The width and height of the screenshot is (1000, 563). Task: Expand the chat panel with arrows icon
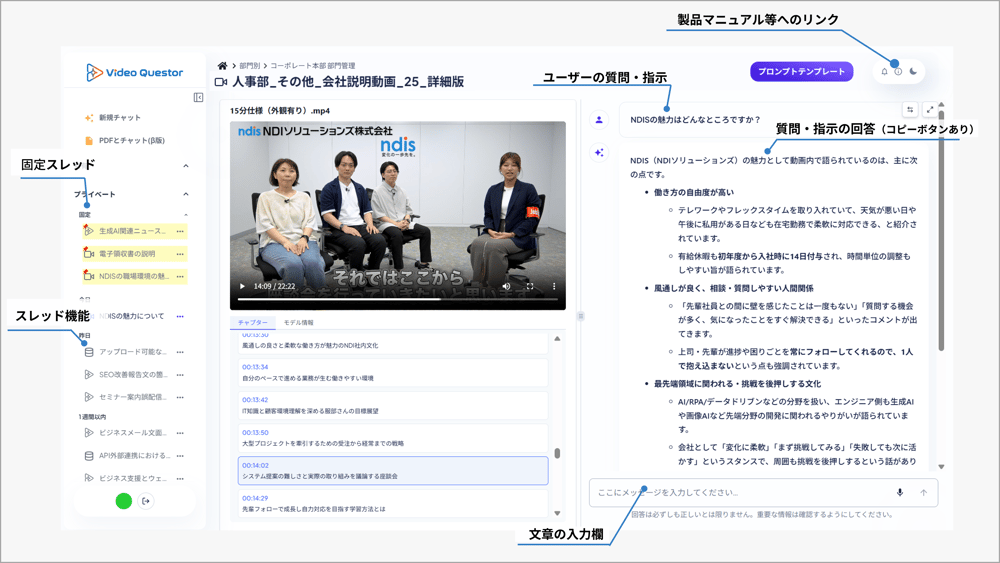930,110
